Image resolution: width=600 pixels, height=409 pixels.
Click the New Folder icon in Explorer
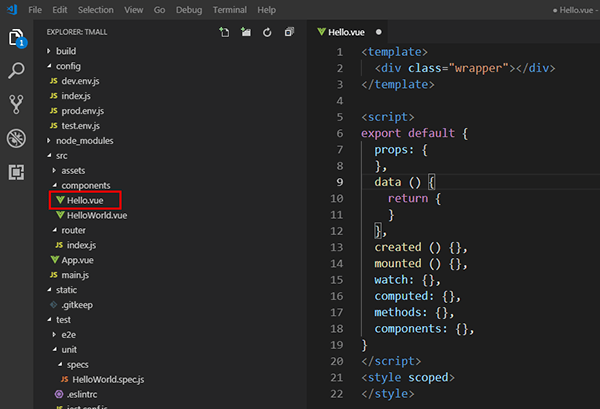pyautogui.click(x=246, y=32)
